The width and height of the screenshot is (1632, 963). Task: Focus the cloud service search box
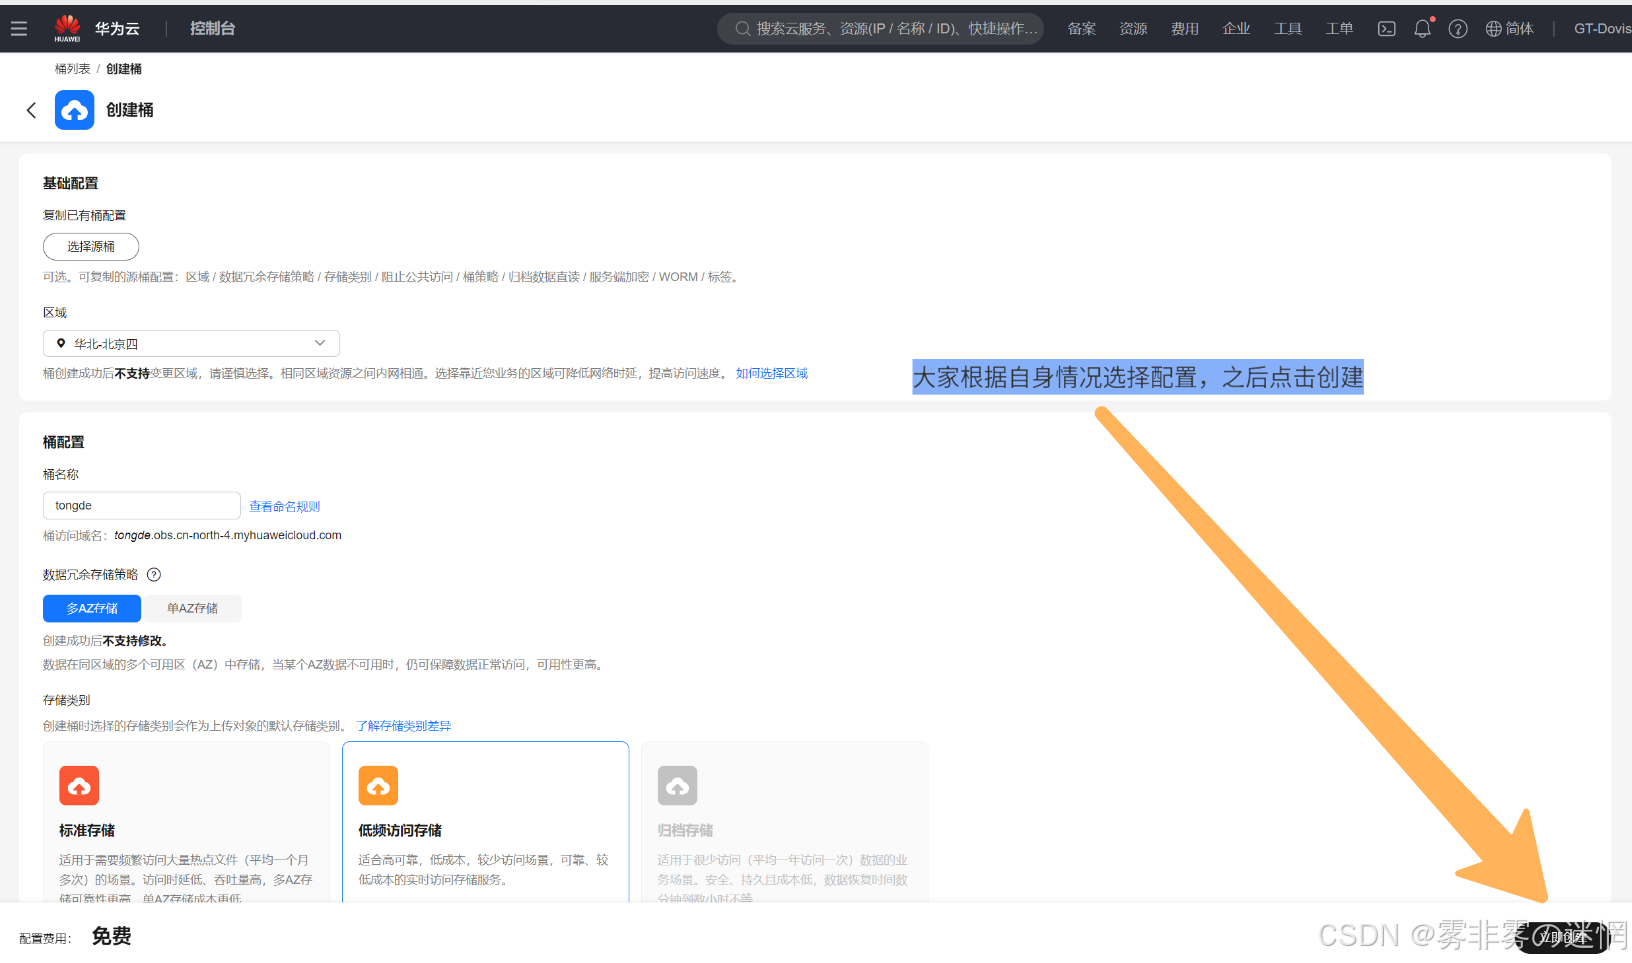click(x=881, y=29)
